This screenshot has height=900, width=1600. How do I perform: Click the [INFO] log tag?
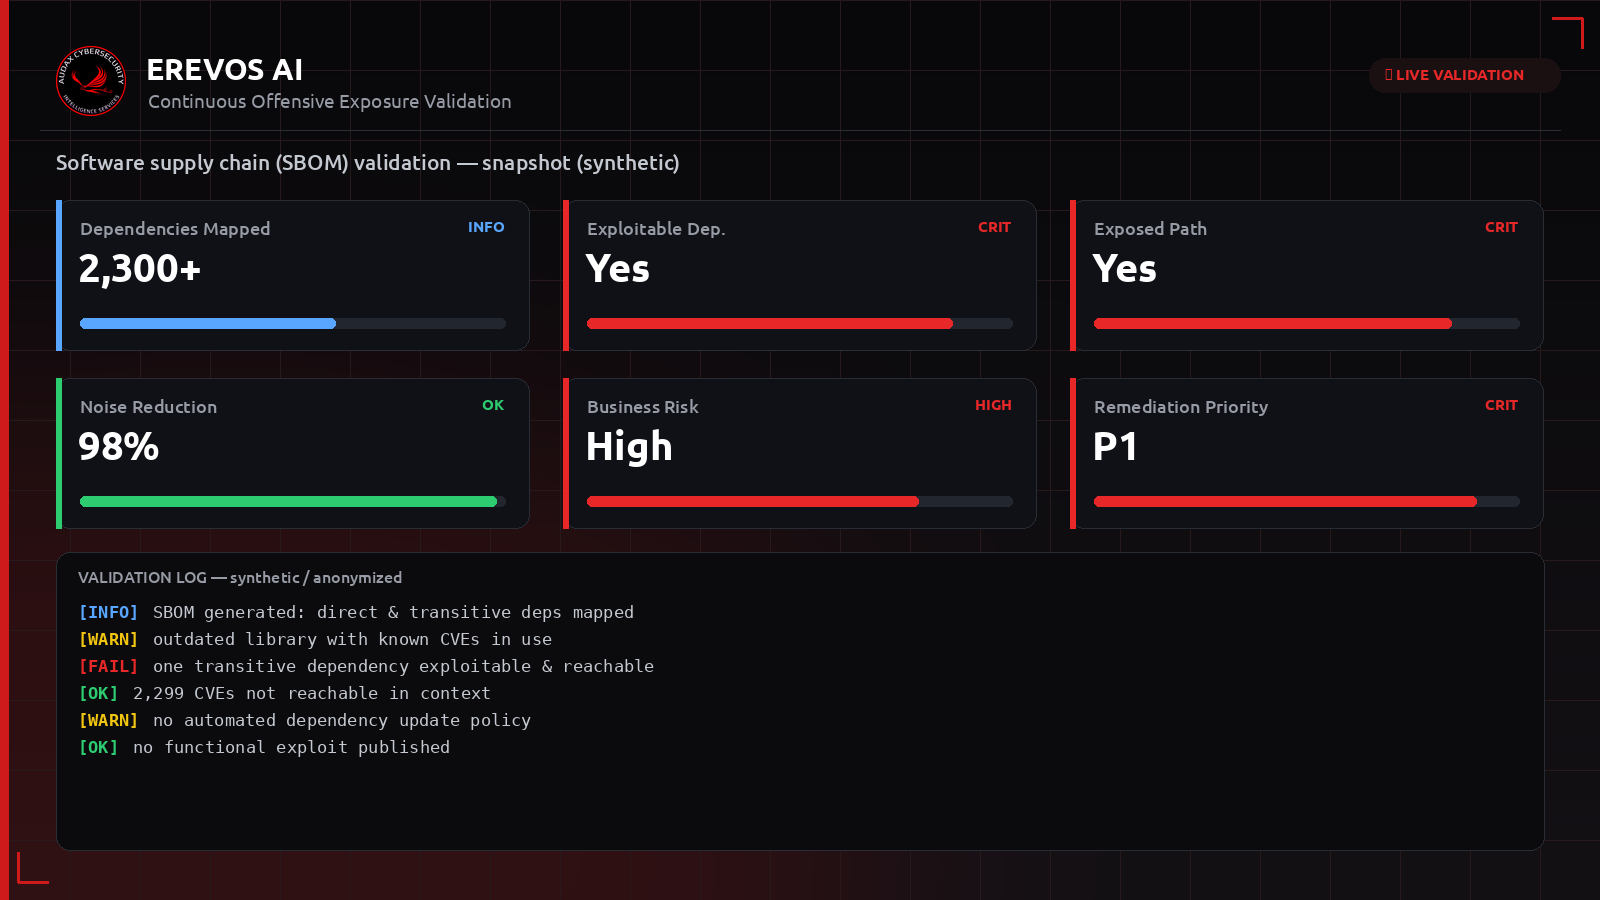click(109, 612)
